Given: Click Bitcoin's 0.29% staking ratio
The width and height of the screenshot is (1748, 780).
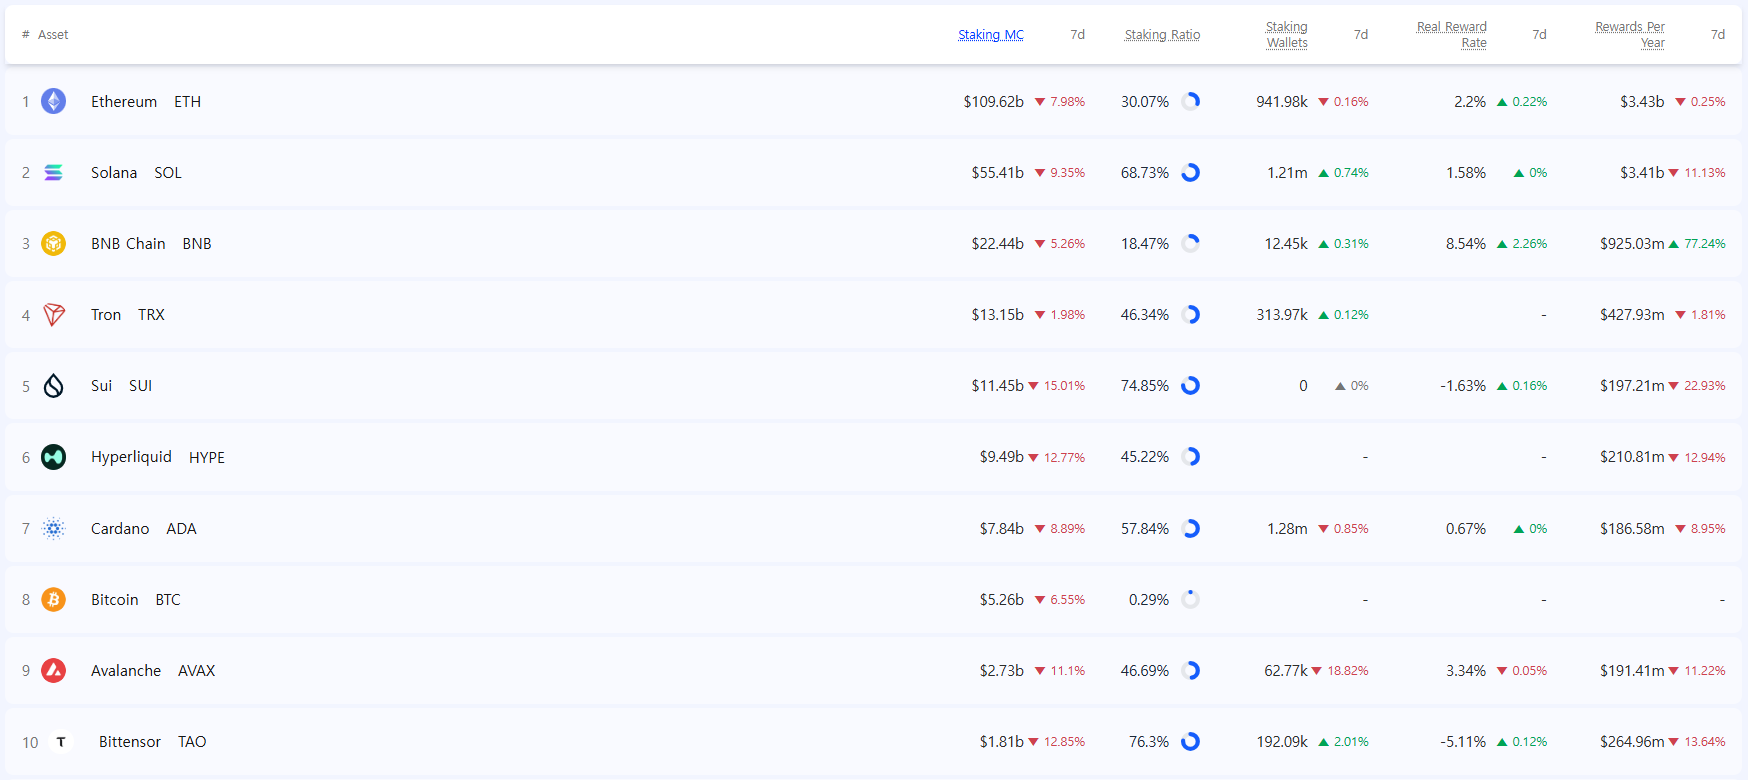Looking at the screenshot, I should pyautogui.click(x=1149, y=600).
